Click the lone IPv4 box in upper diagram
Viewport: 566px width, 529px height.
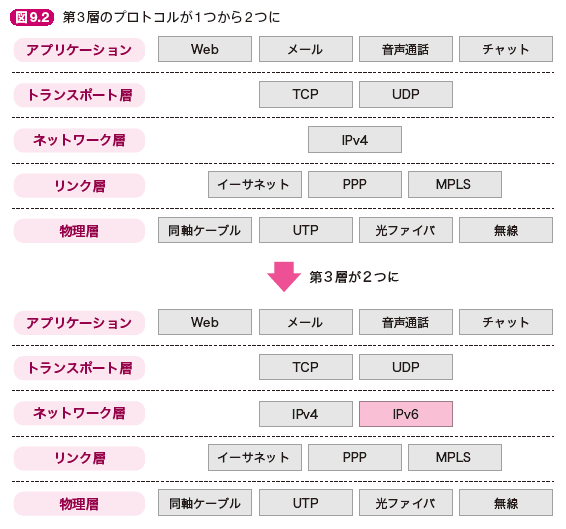pos(355,139)
